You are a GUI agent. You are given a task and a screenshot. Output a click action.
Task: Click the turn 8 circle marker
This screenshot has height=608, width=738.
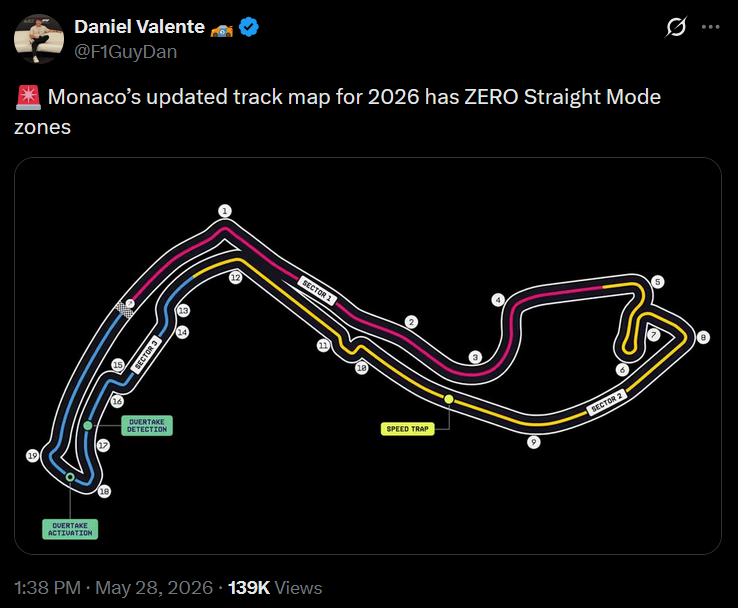703,337
